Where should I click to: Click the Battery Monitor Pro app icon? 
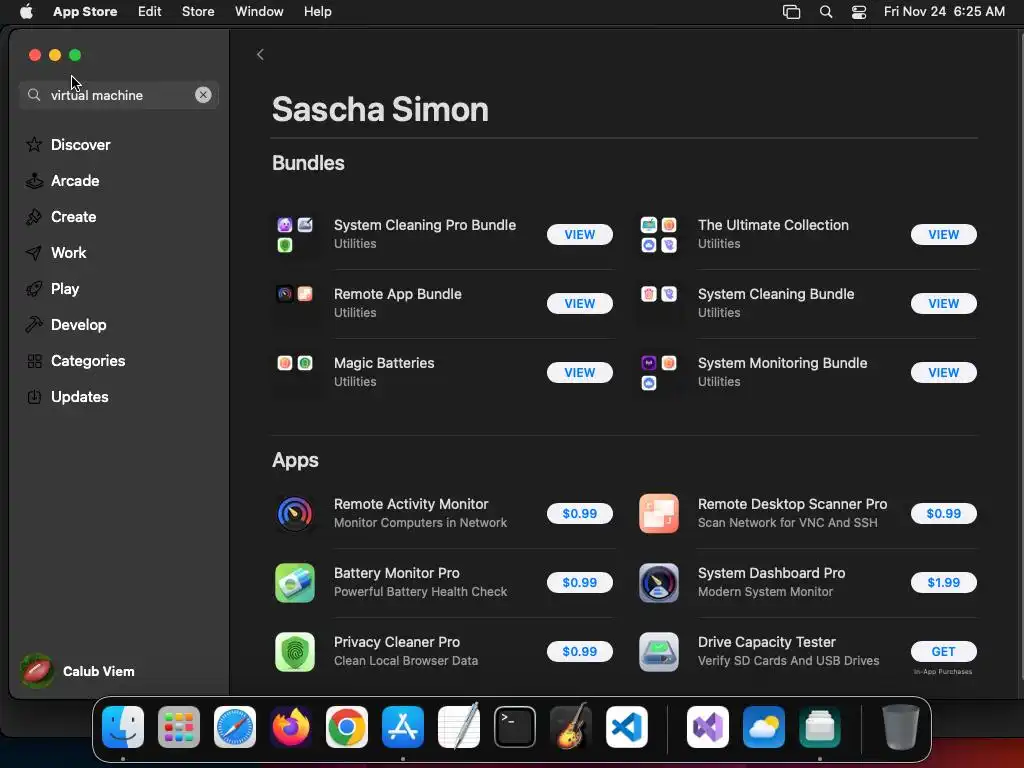[295, 583]
